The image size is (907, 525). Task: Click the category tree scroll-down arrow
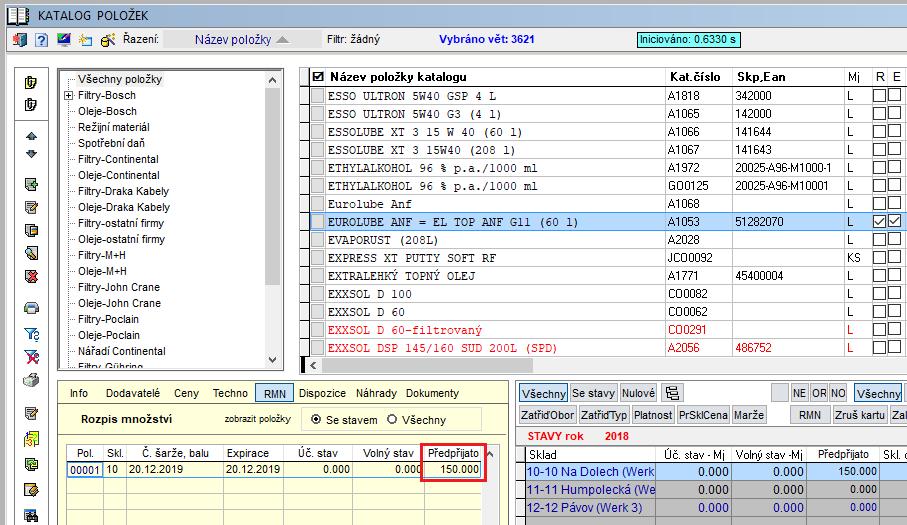coord(272,359)
